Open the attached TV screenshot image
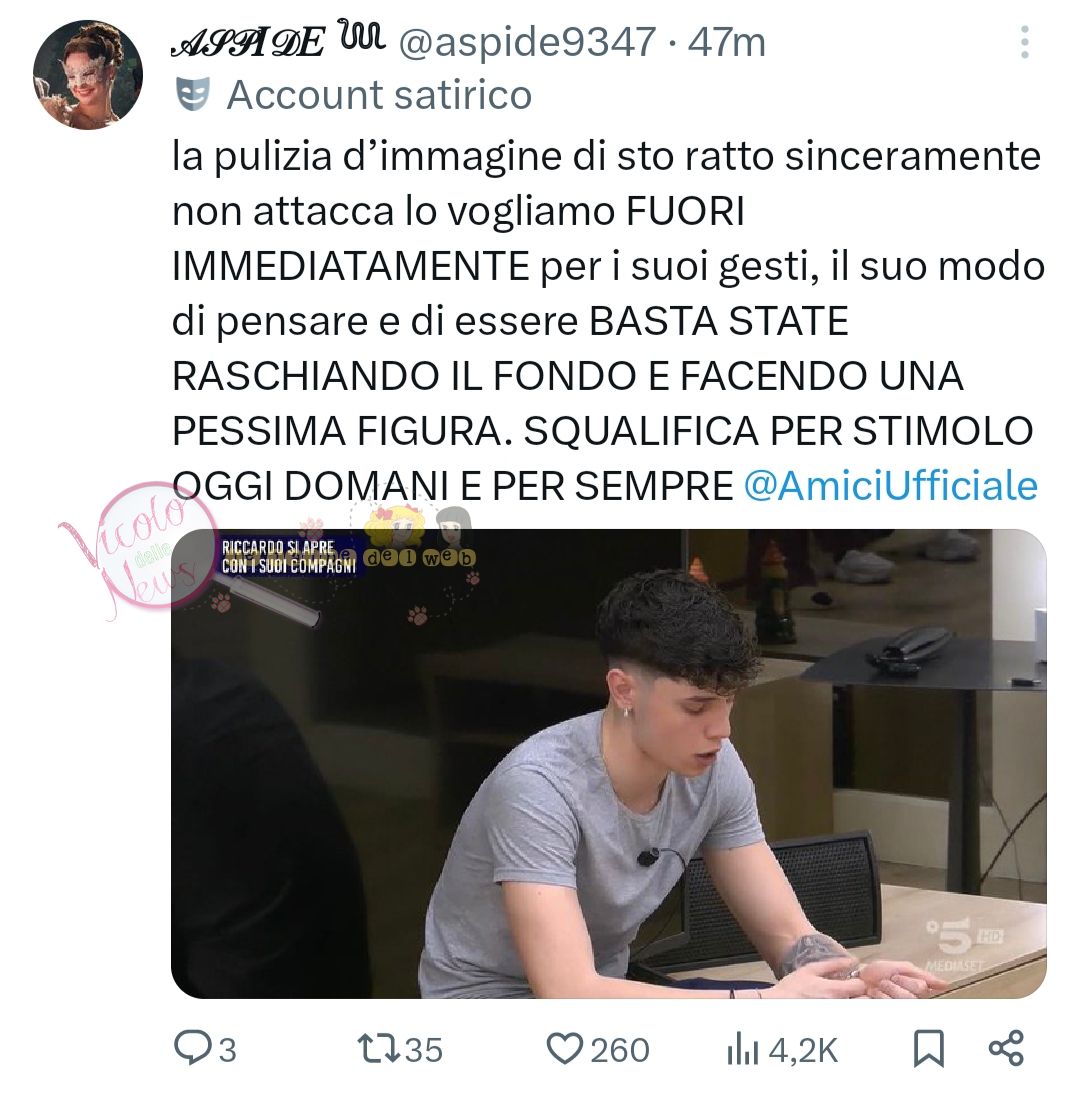The image size is (1080, 1097). [609, 763]
